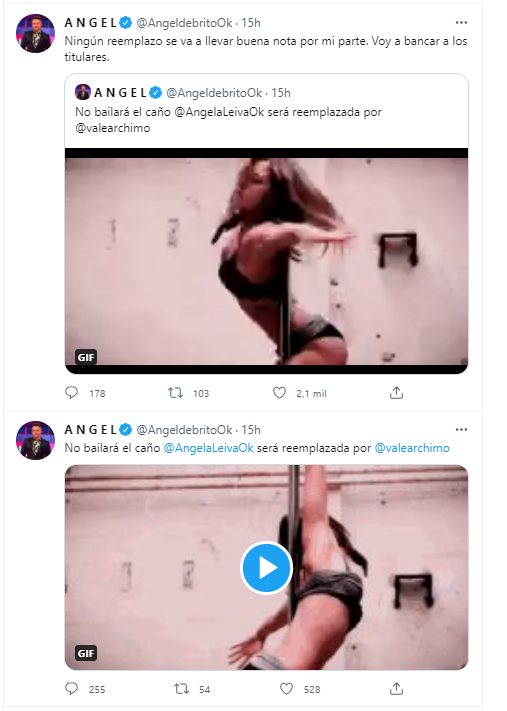Like the first tweet with 2,1 mil likes

coord(279,393)
